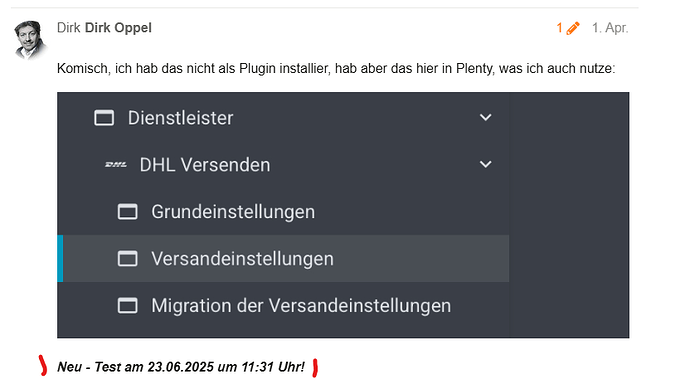Click the post text starting with Komisch
Viewport: 690px width, 388px height.
point(336,69)
